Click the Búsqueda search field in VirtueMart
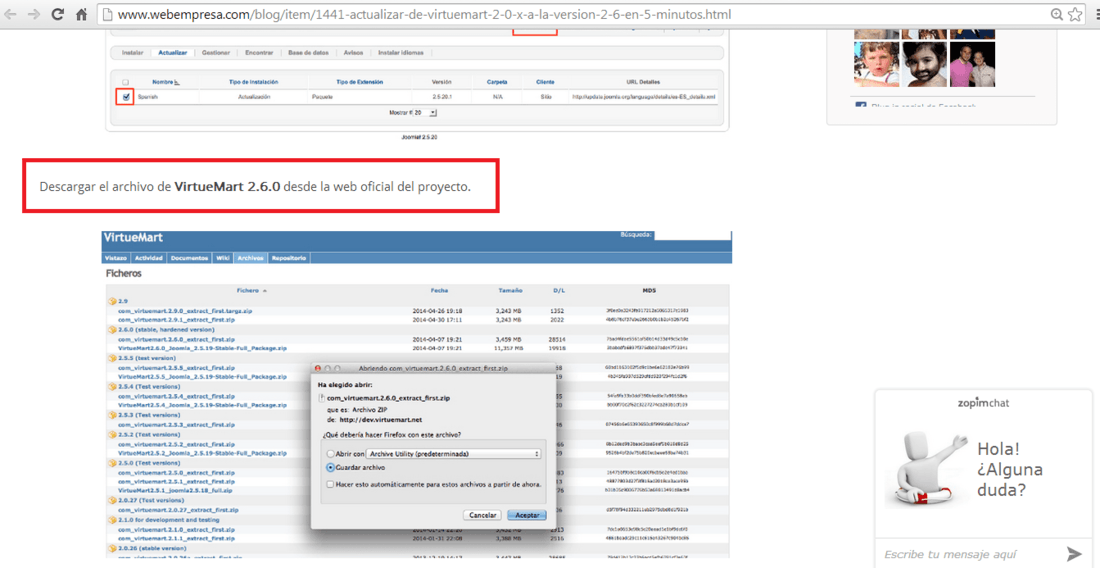Image resolution: width=1100 pixels, height=568 pixels. coord(692,236)
